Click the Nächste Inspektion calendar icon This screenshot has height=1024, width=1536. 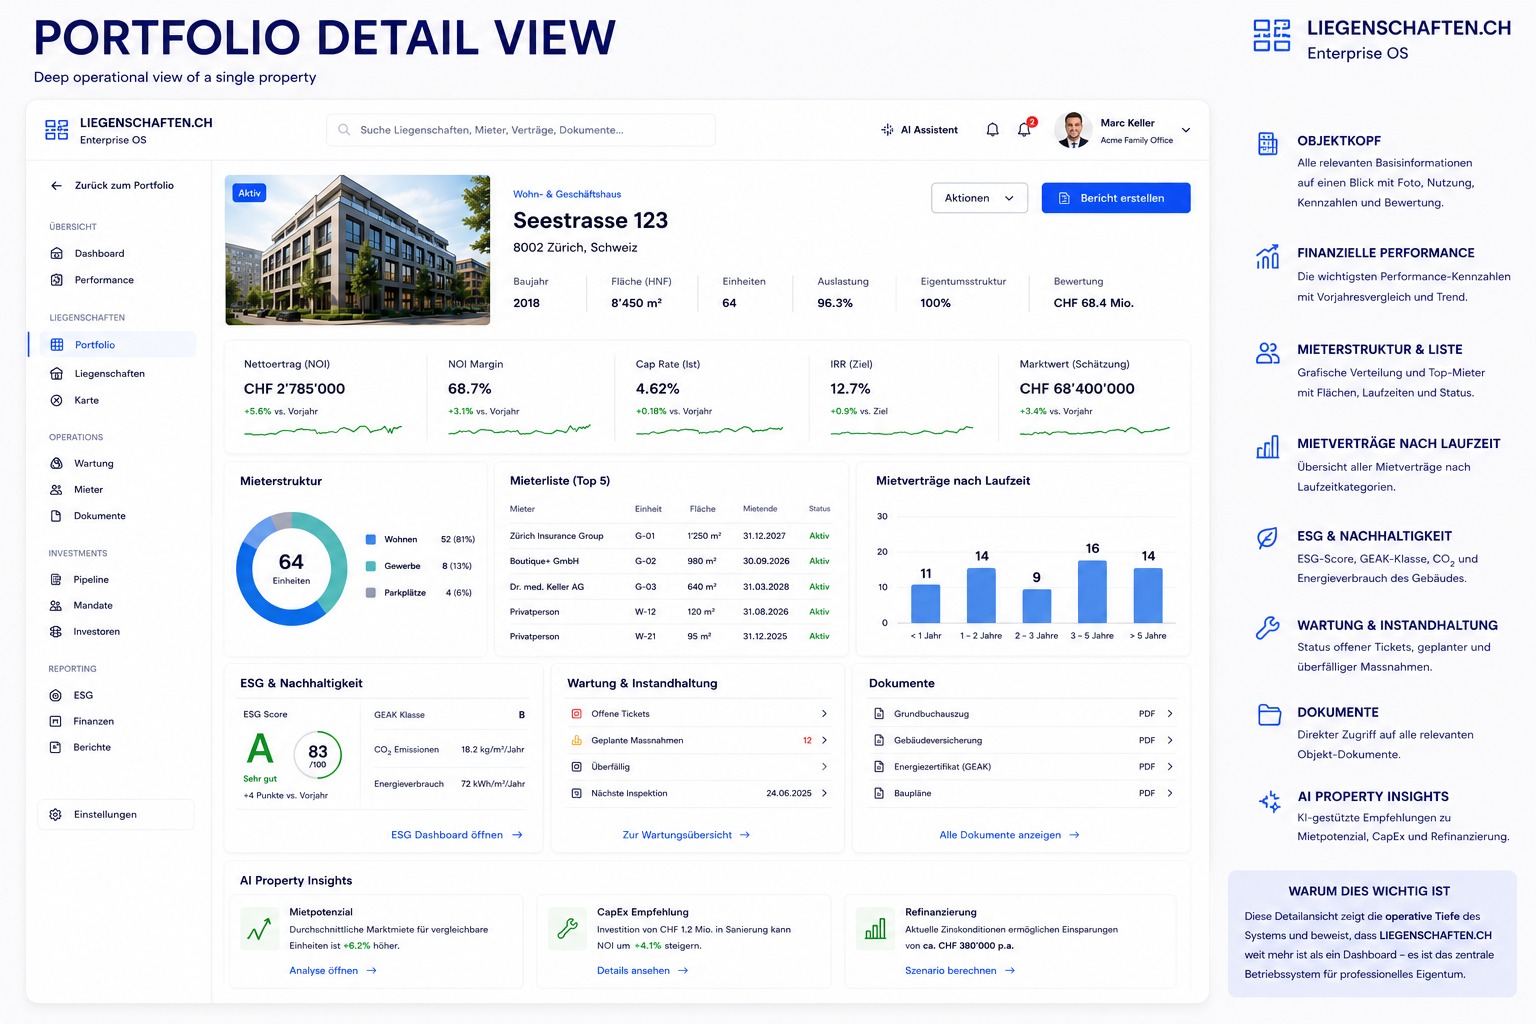pos(576,794)
